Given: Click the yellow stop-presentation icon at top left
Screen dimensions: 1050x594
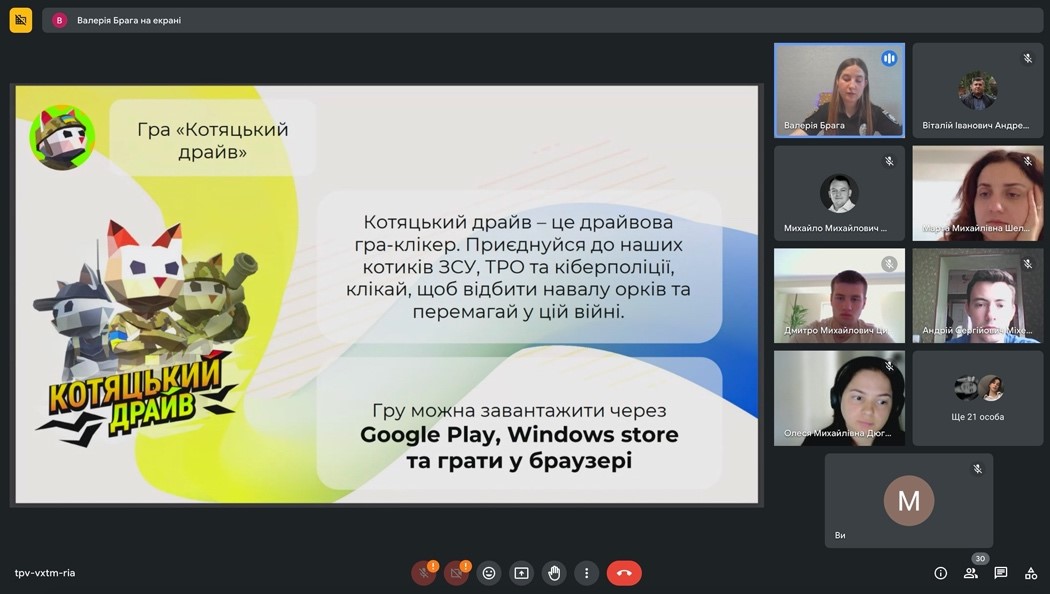Looking at the screenshot, I should [21, 20].
